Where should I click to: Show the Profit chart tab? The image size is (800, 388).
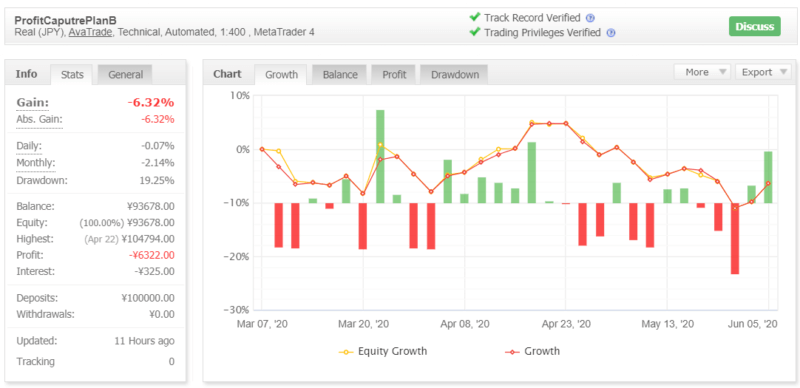click(x=394, y=75)
